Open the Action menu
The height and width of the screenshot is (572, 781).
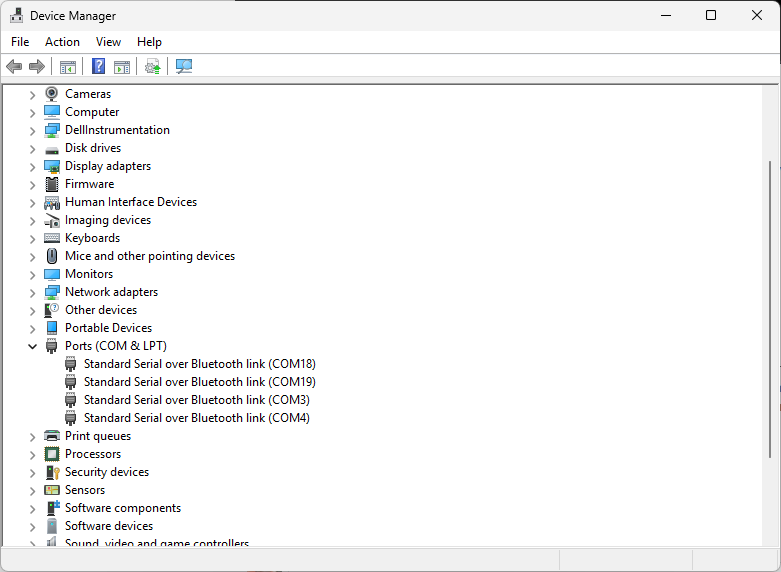pyautogui.click(x=62, y=42)
